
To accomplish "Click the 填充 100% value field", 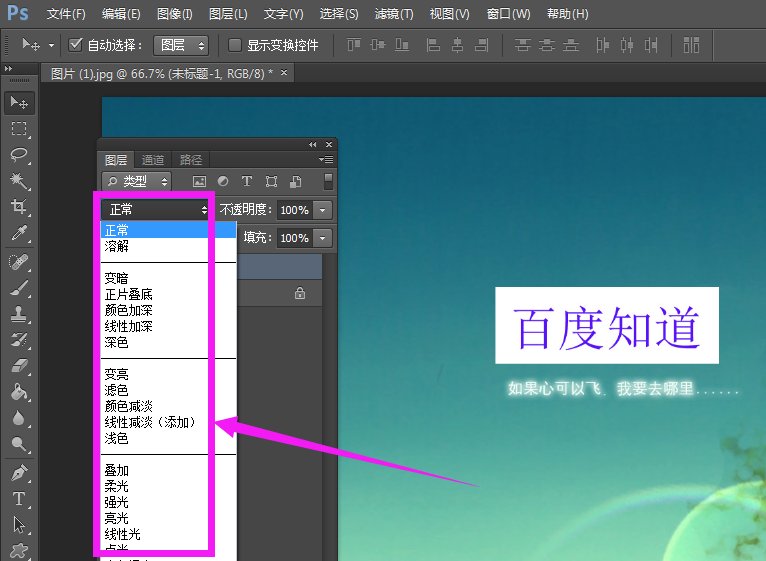I will 295,238.
